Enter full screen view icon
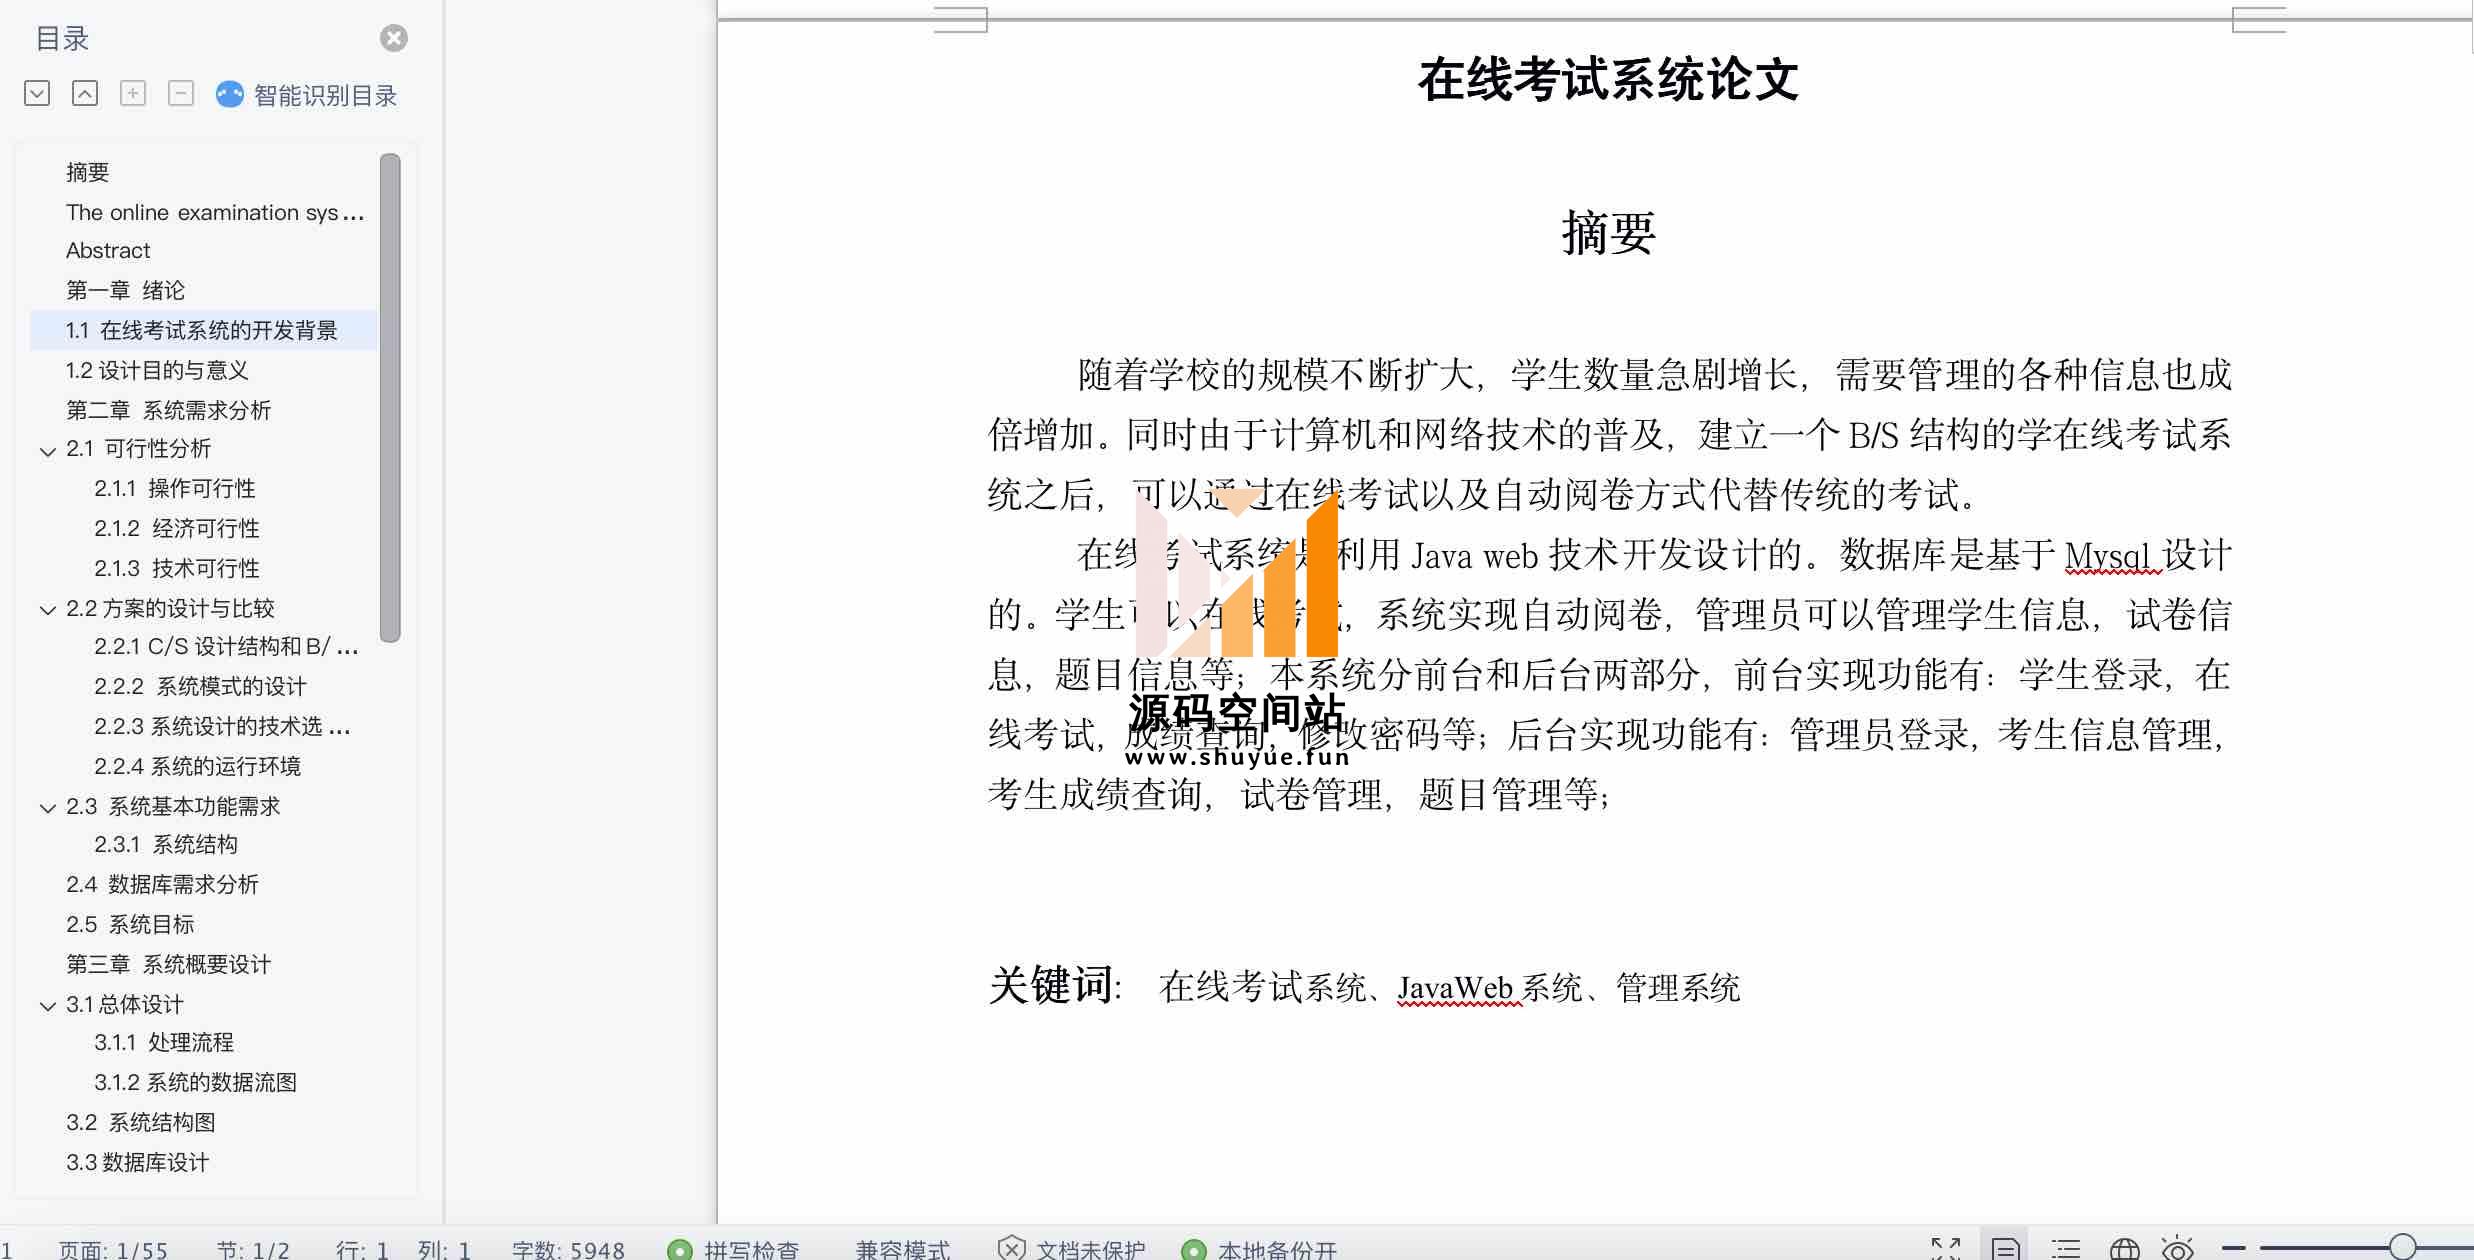2474x1260 pixels. 1946,1248
